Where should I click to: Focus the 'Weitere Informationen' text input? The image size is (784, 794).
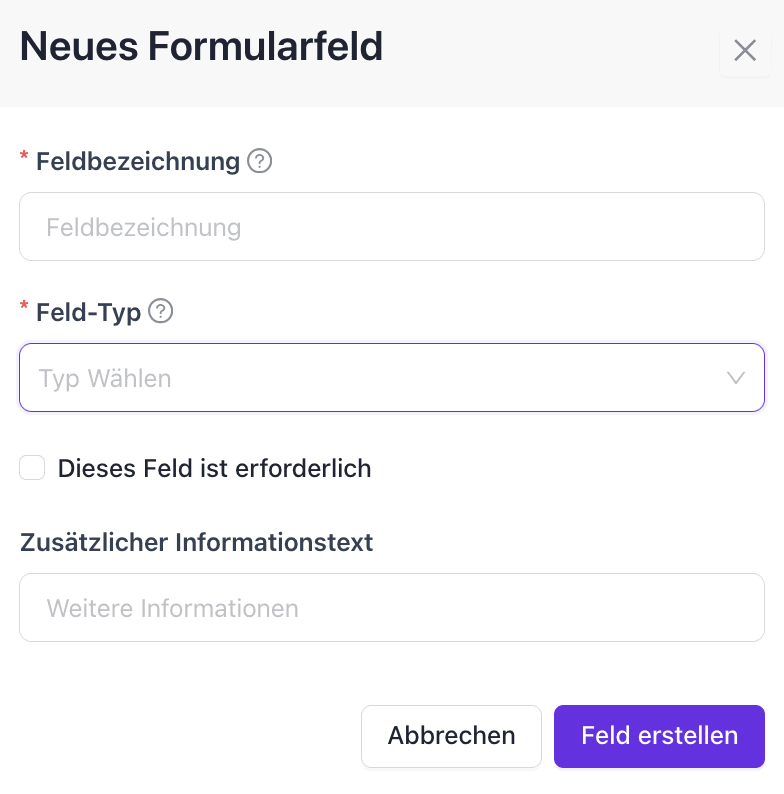(x=392, y=607)
